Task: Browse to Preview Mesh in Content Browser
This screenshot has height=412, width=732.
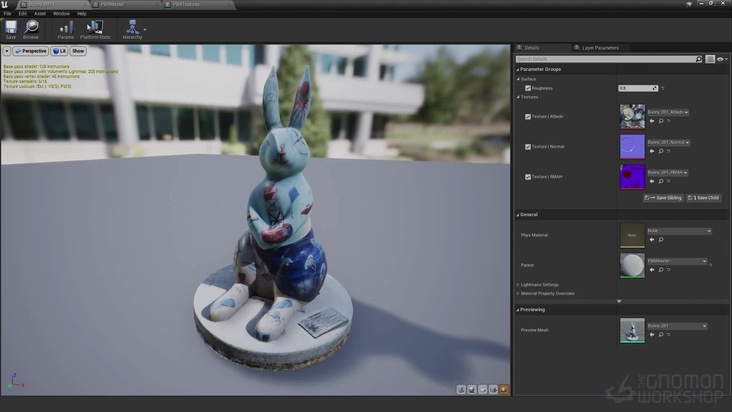Action: [661, 335]
